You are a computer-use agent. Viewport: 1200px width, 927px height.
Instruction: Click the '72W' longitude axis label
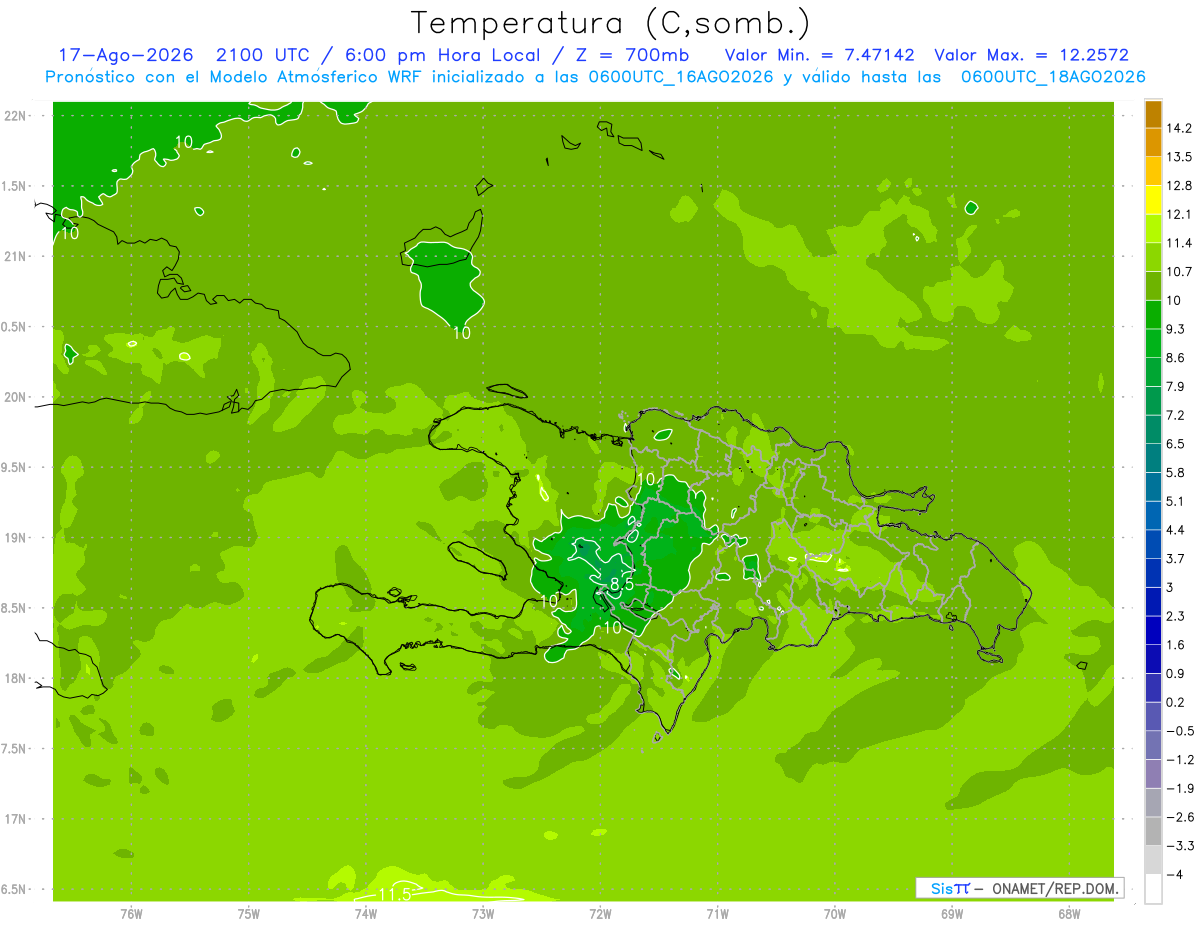tap(600, 914)
